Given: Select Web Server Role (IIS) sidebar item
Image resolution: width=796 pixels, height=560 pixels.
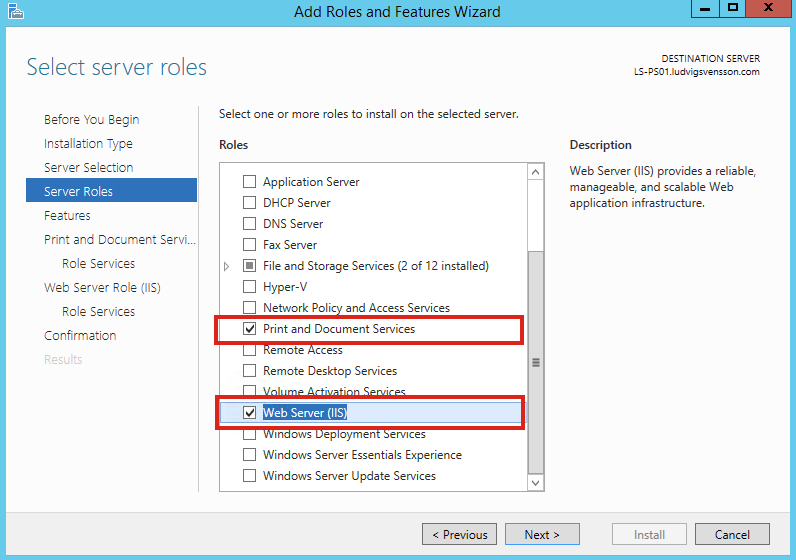Looking at the screenshot, I should [102, 287].
